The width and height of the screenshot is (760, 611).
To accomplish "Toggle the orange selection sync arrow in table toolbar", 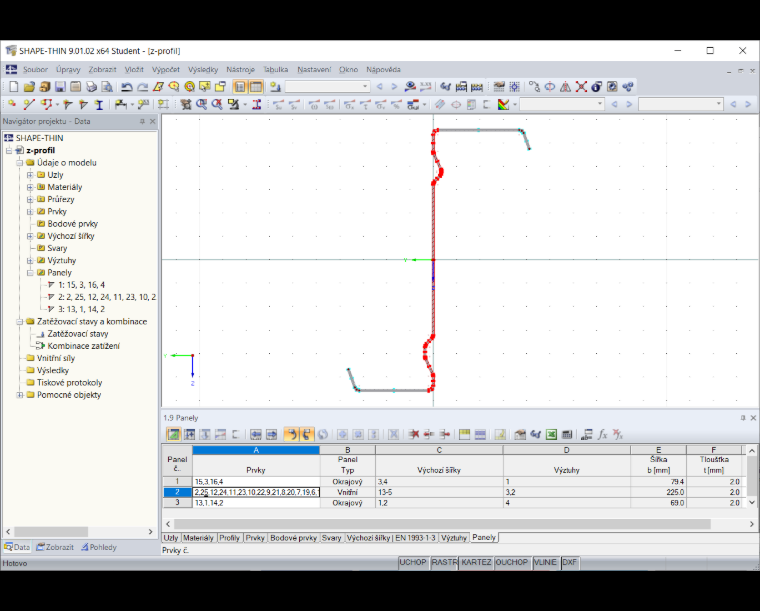I will click(291, 434).
